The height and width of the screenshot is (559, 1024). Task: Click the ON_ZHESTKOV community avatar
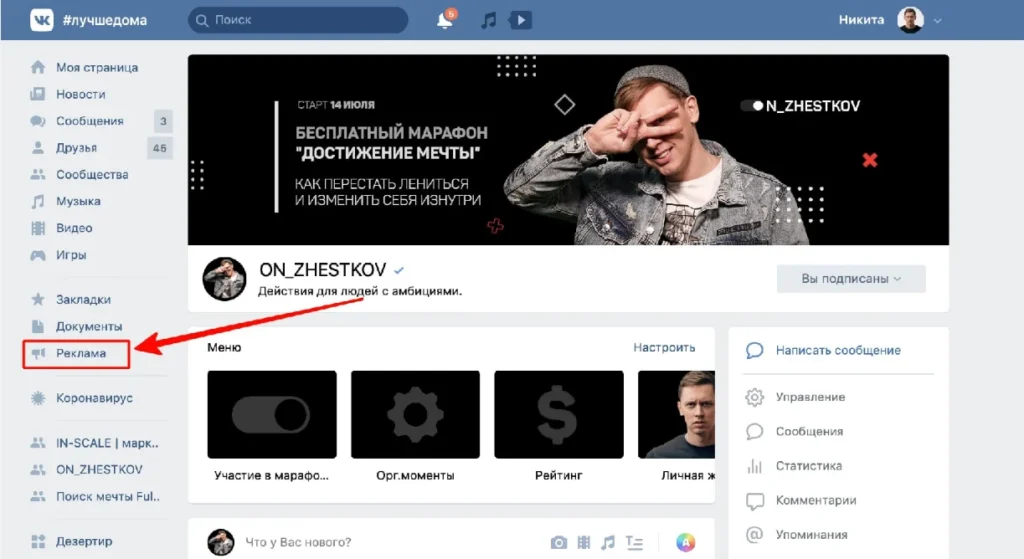point(225,279)
